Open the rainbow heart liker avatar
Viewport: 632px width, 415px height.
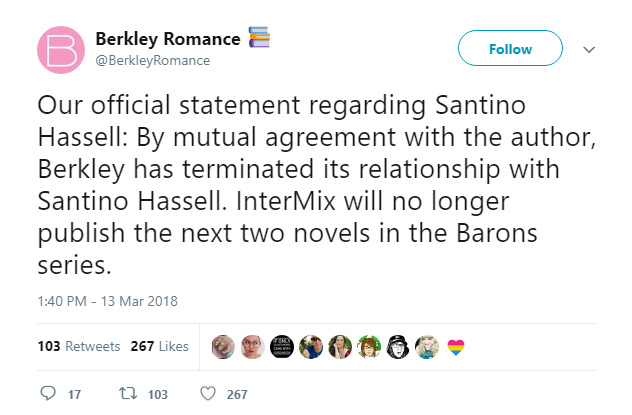point(455,347)
